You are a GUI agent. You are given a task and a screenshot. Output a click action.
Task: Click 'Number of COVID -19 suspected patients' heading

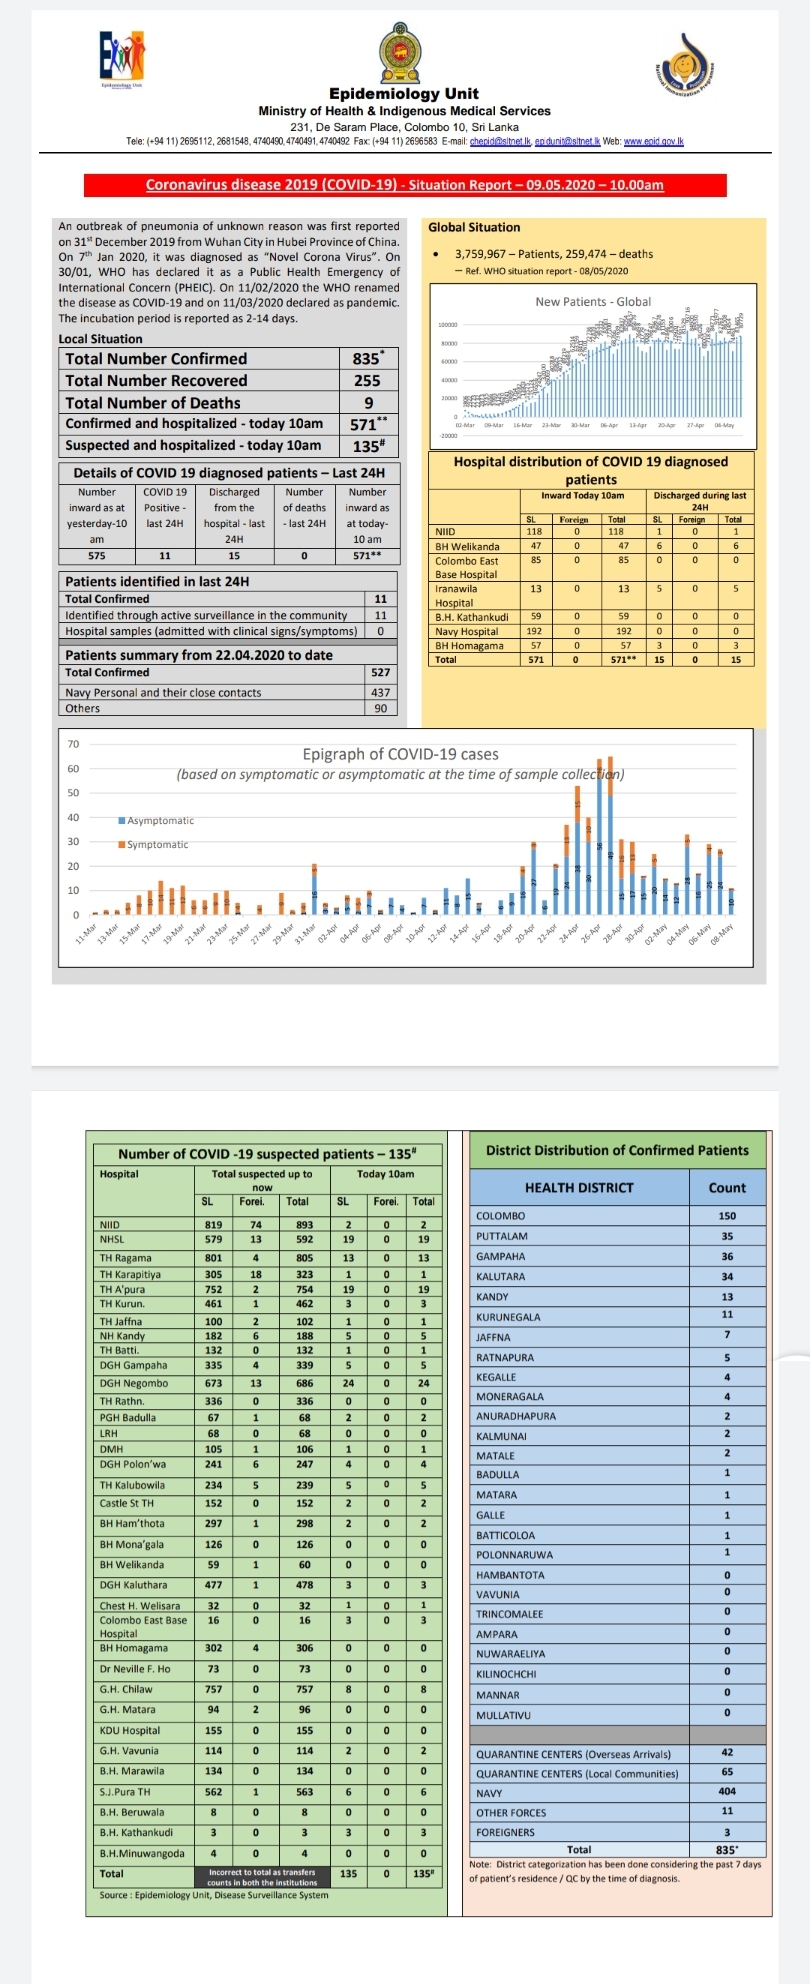click(267, 1153)
